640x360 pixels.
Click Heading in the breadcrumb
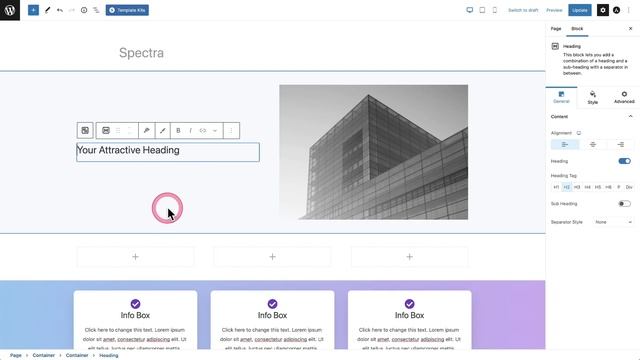click(109, 356)
